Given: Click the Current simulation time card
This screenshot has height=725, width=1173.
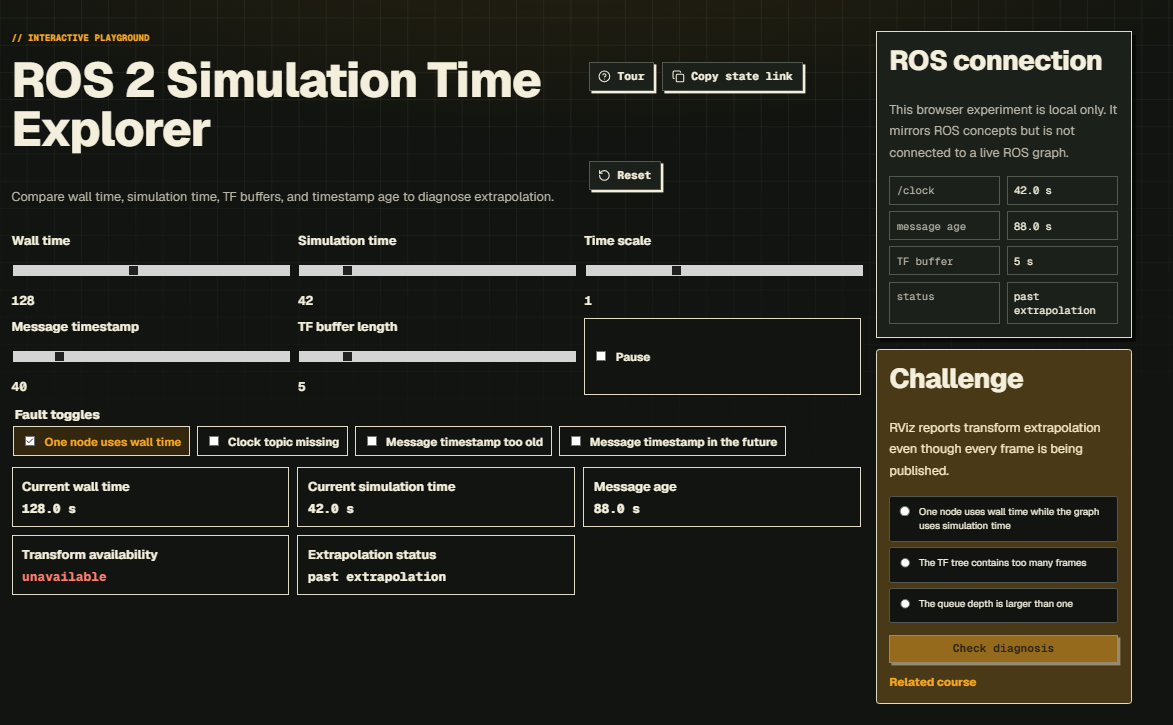Looking at the screenshot, I should click(436, 497).
